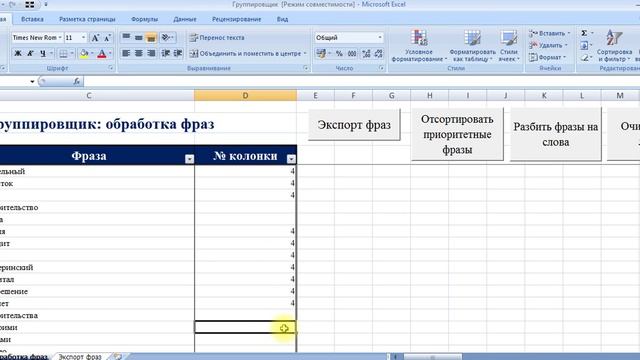Click the formula bar input field
This screenshot has height=360, width=640.
click(361, 82)
